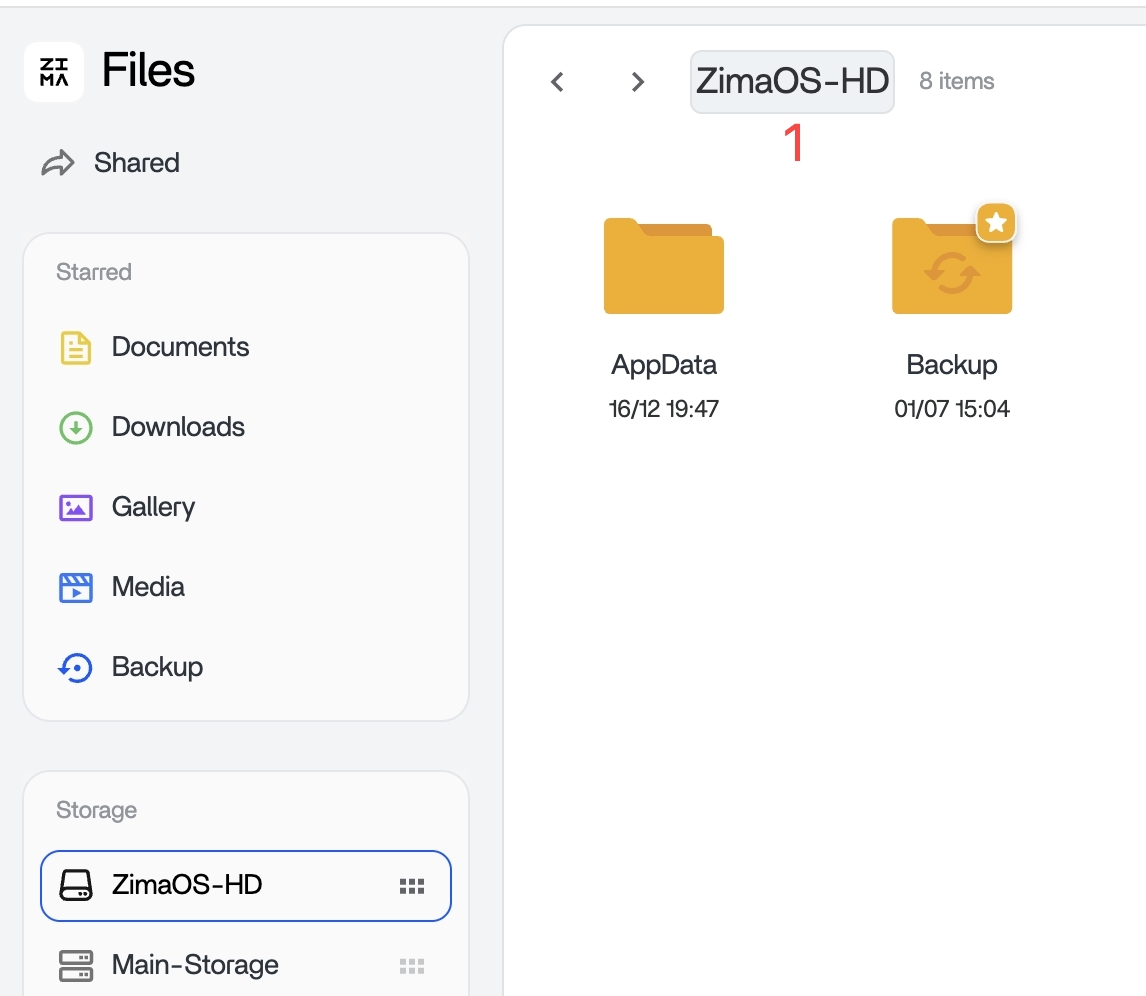Click the ZimaOS-HD drive icon
The height and width of the screenshot is (996, 1146).
pyautogui.click(x=76, y=885)
